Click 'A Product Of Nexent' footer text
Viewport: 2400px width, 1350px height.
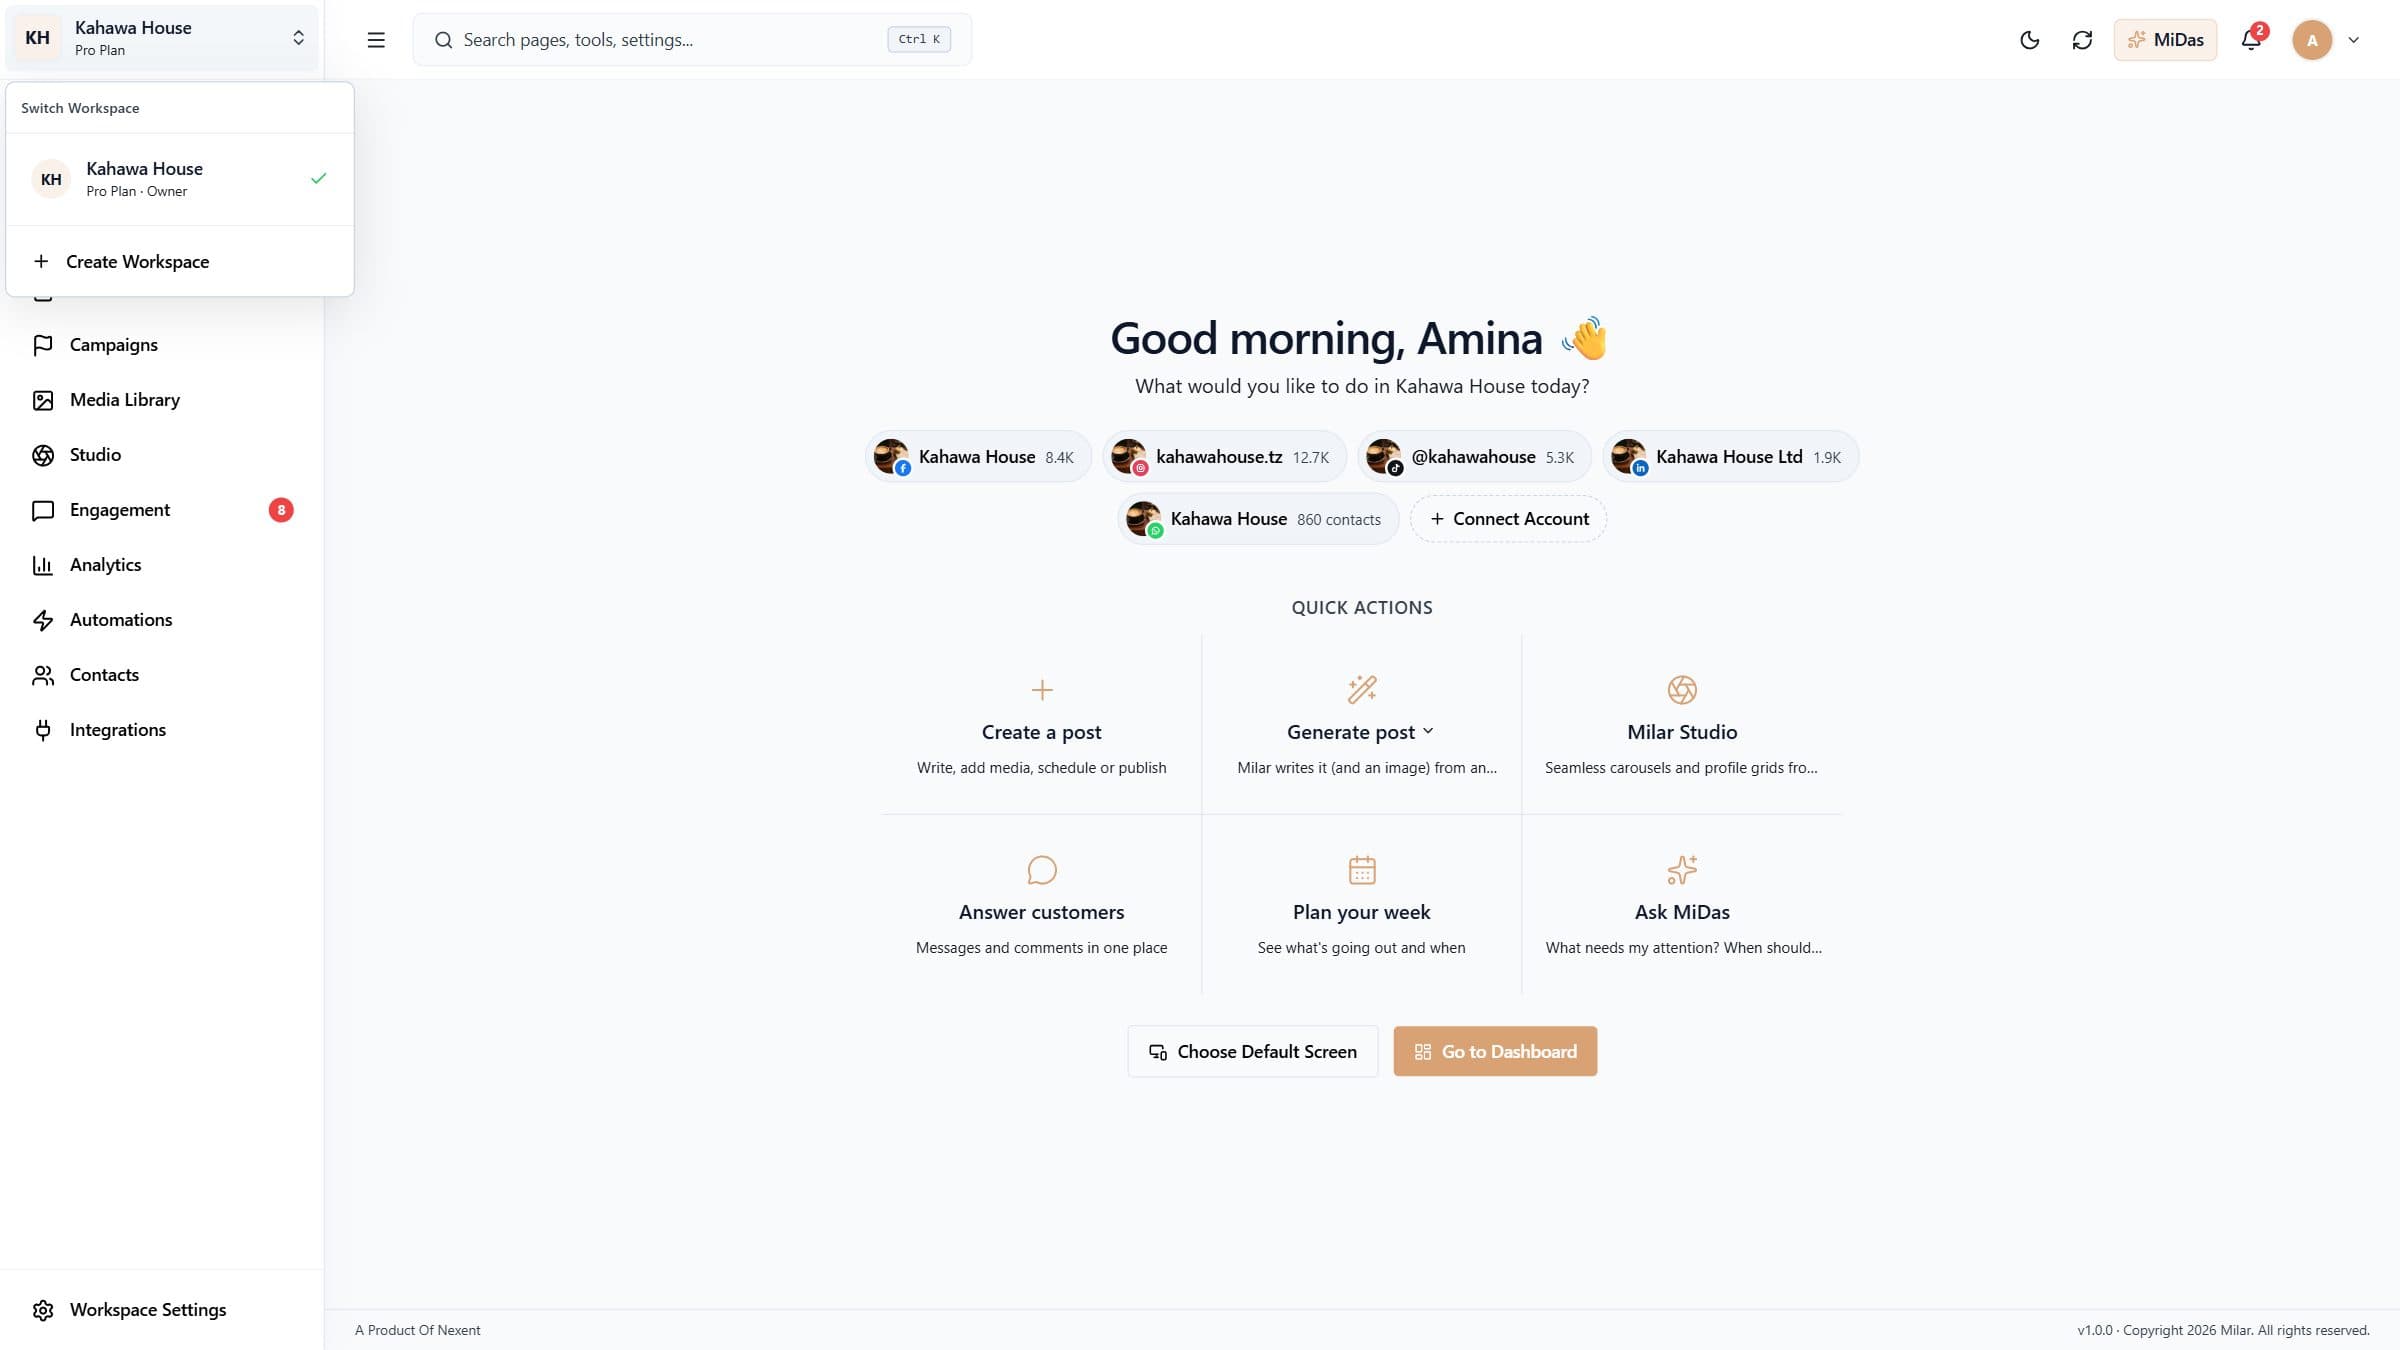coord(417,1331)
